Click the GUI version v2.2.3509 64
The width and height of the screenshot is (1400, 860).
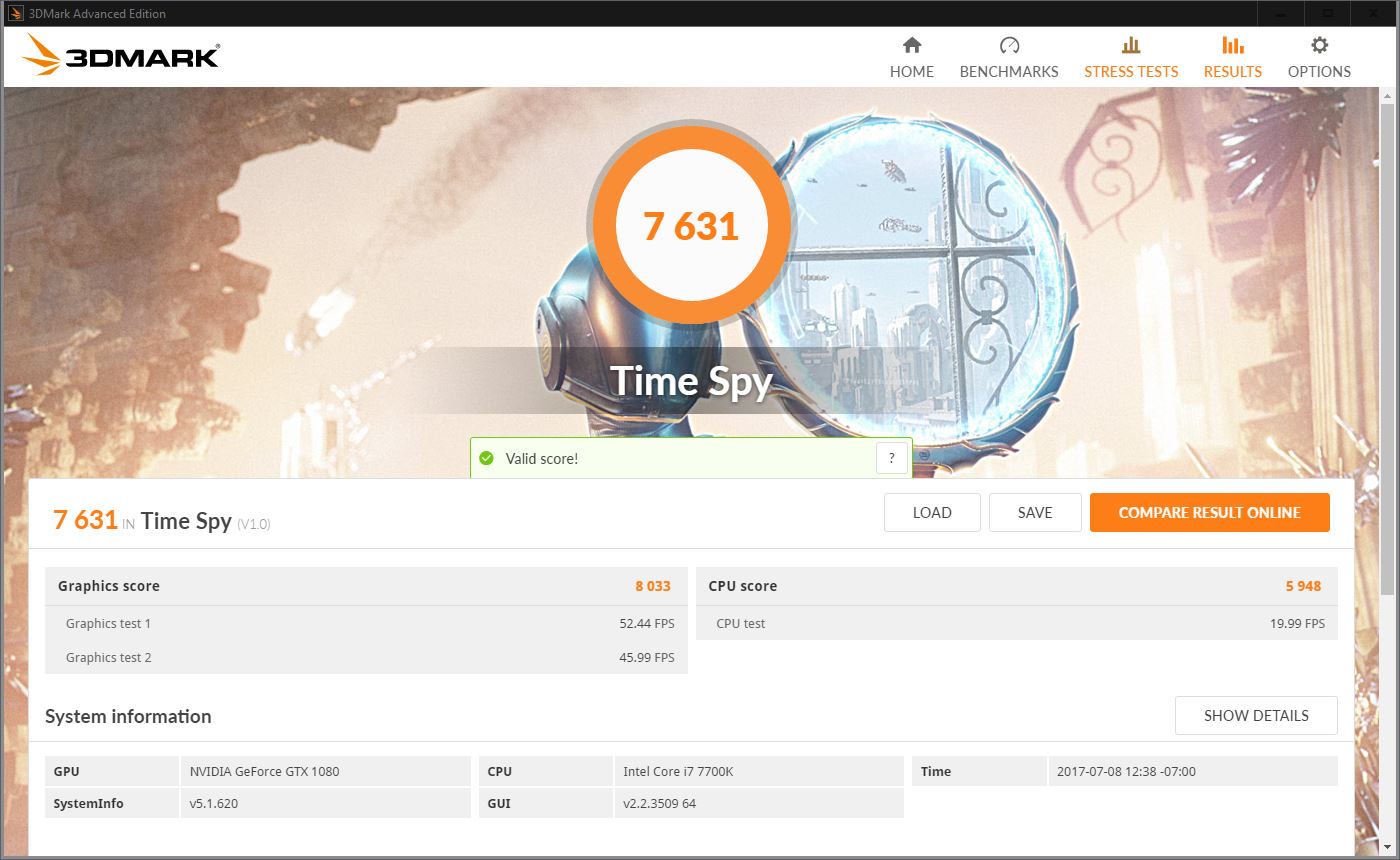[659, 803]
